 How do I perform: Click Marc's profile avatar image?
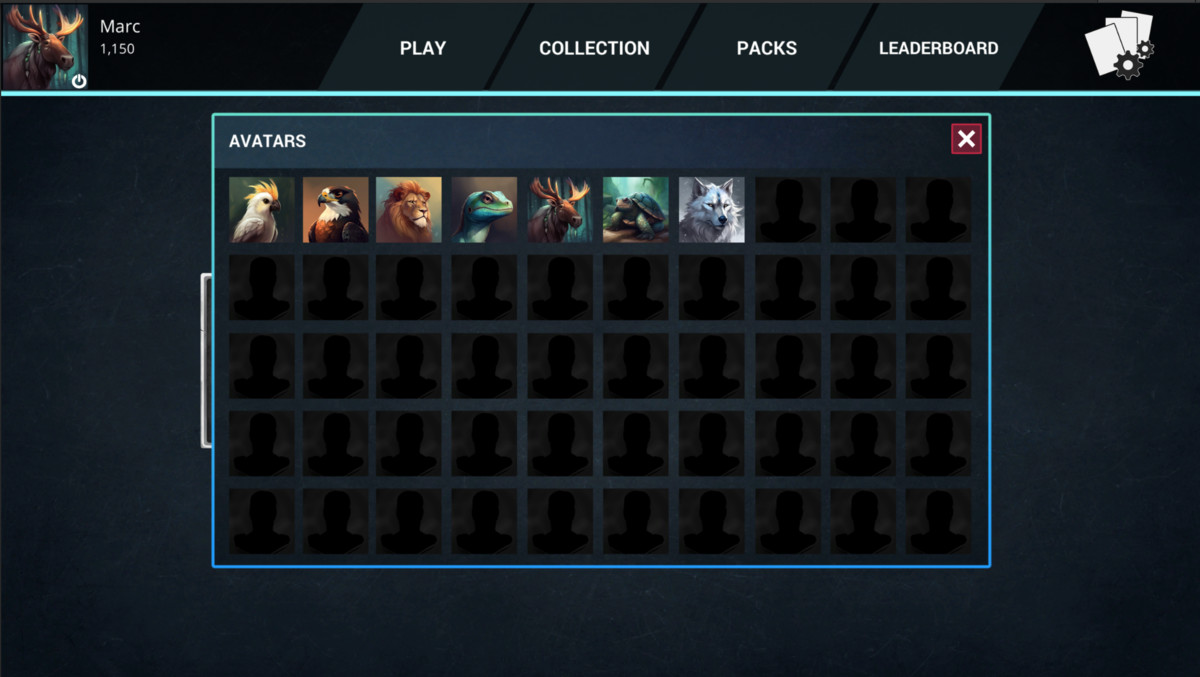(45, 47)
